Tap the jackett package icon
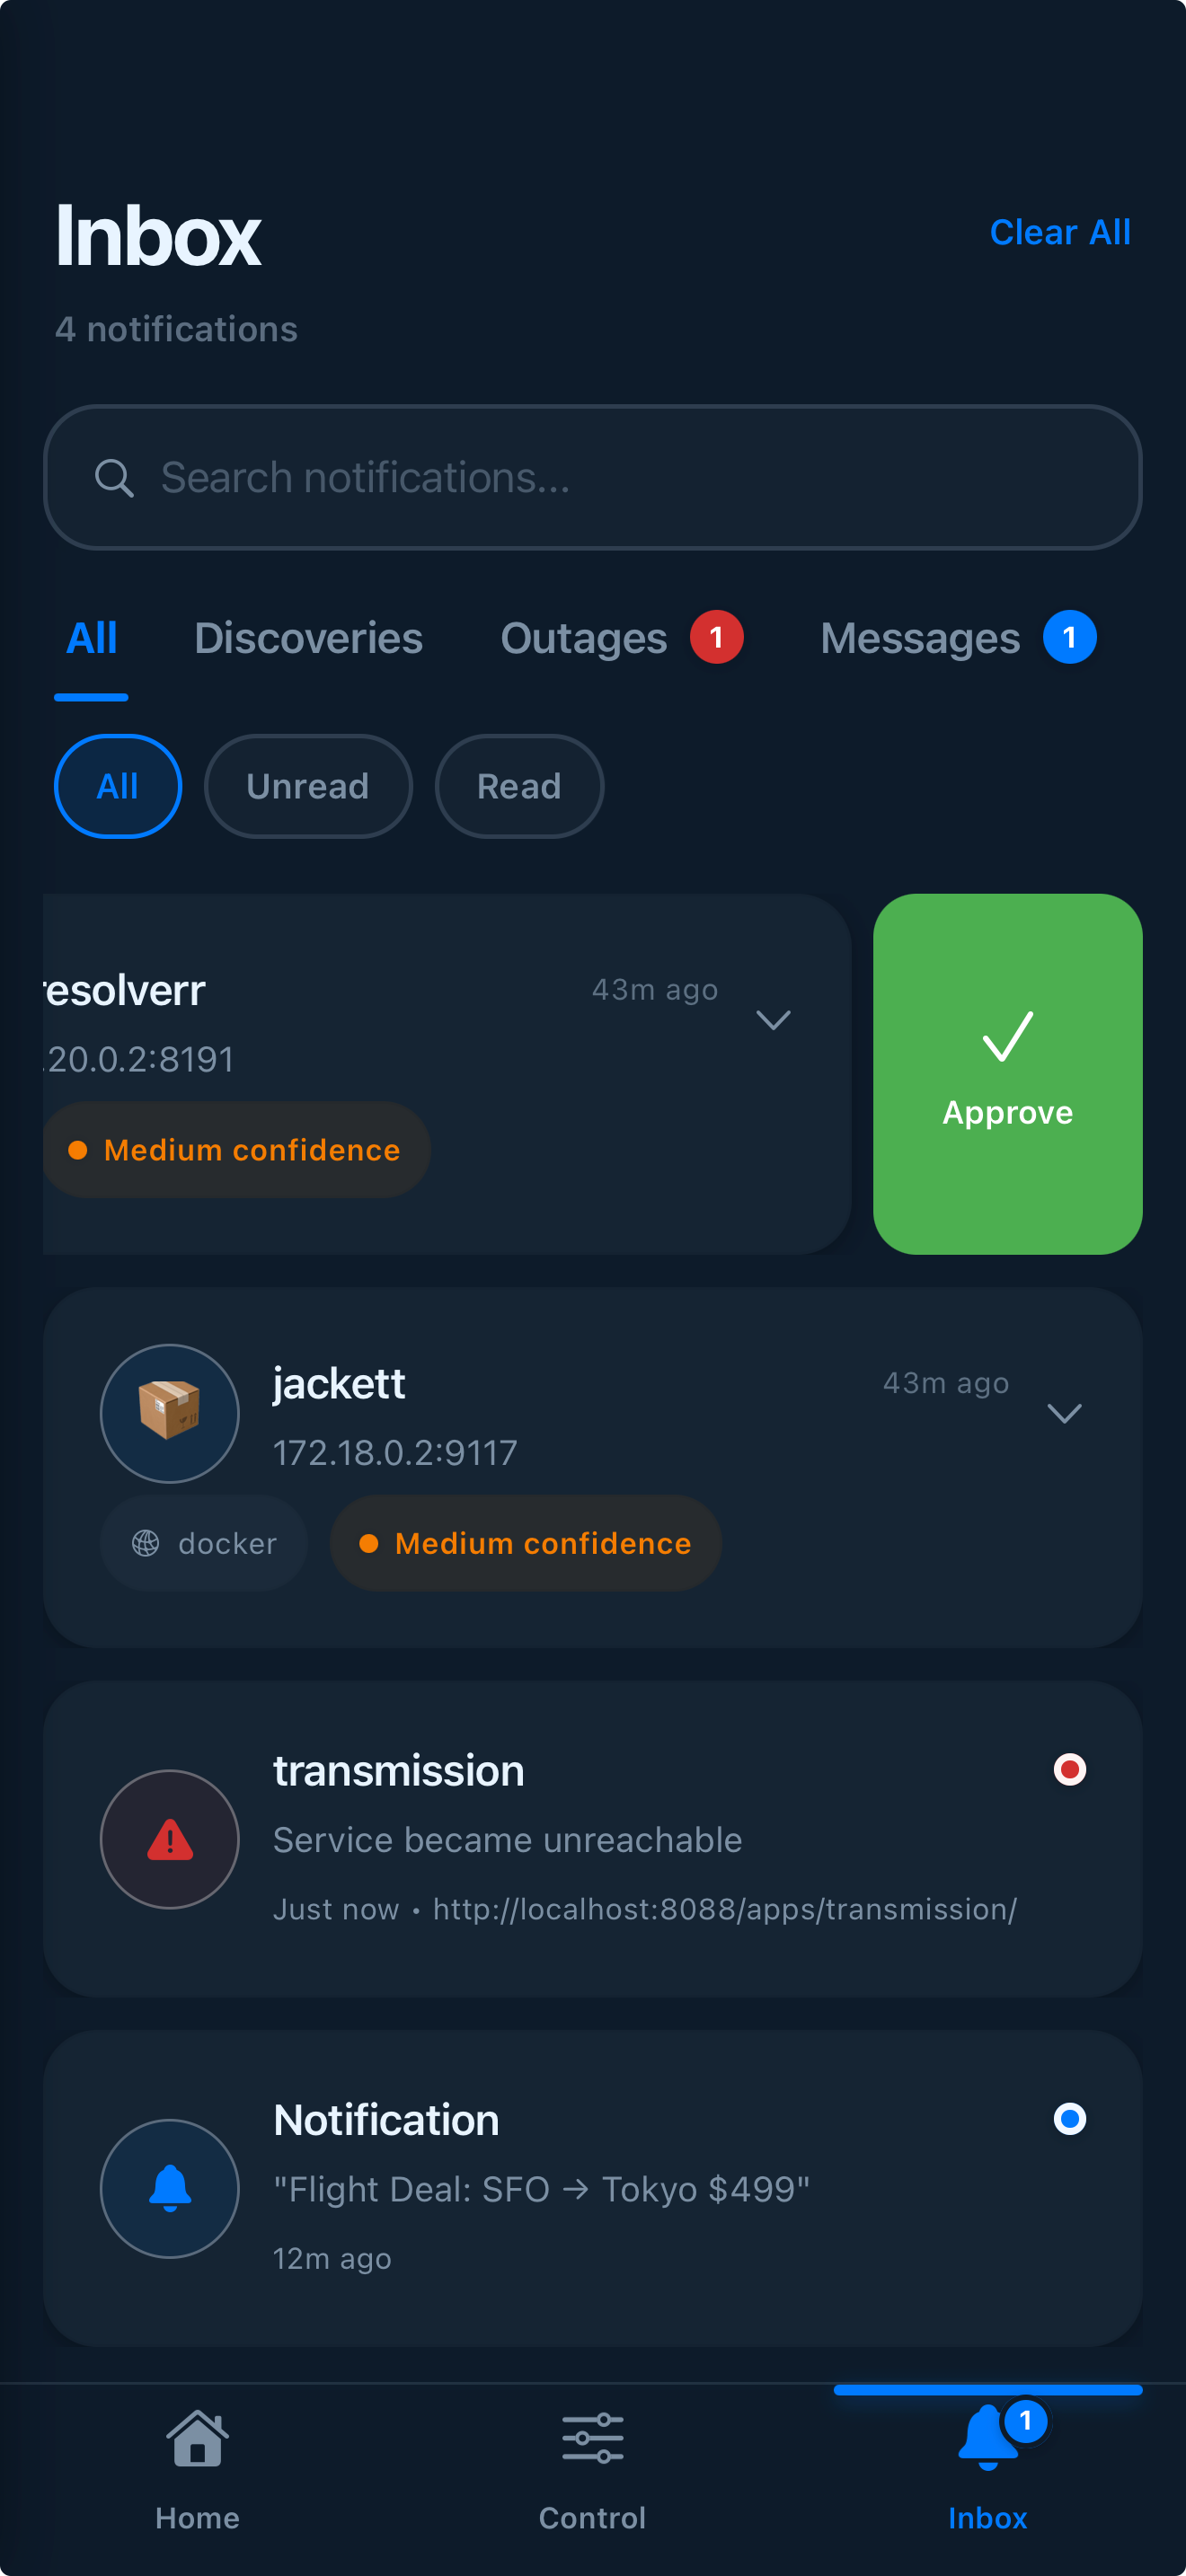The image size is (1186, 2576). tap(169, 1413)
